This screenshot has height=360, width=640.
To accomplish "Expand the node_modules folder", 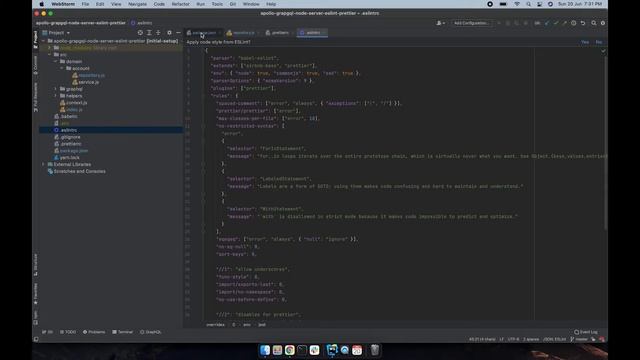I will [x=50, y=48].
